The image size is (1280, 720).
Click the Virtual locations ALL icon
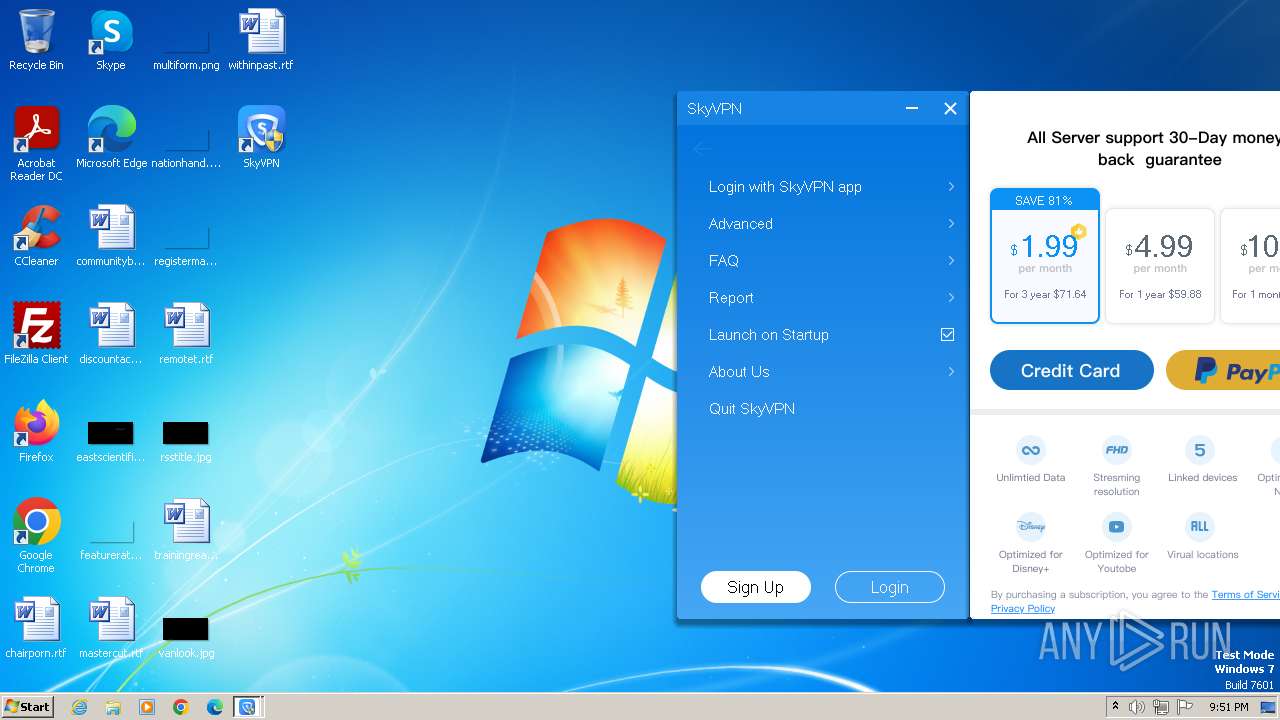(1200, 526)
